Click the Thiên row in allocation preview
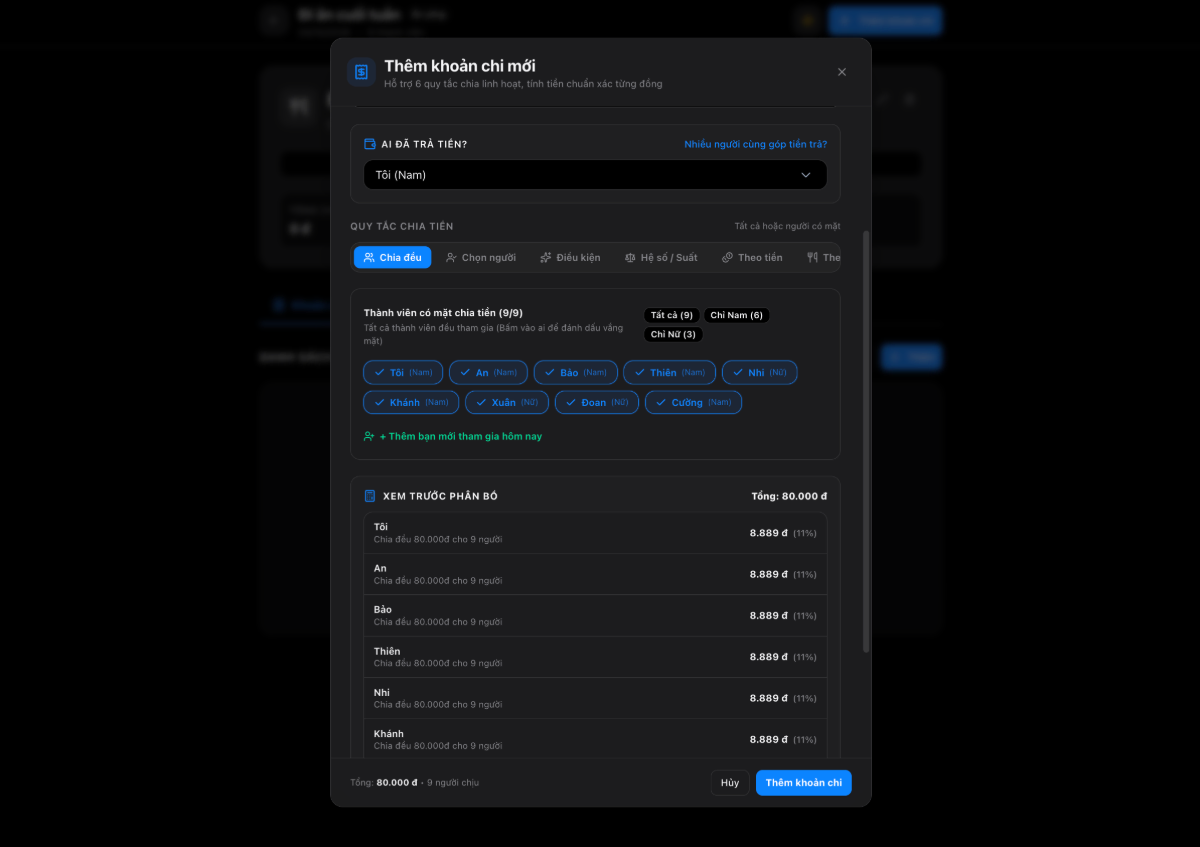This screenshot has width=1200, height=847. (x=595, y=657)
